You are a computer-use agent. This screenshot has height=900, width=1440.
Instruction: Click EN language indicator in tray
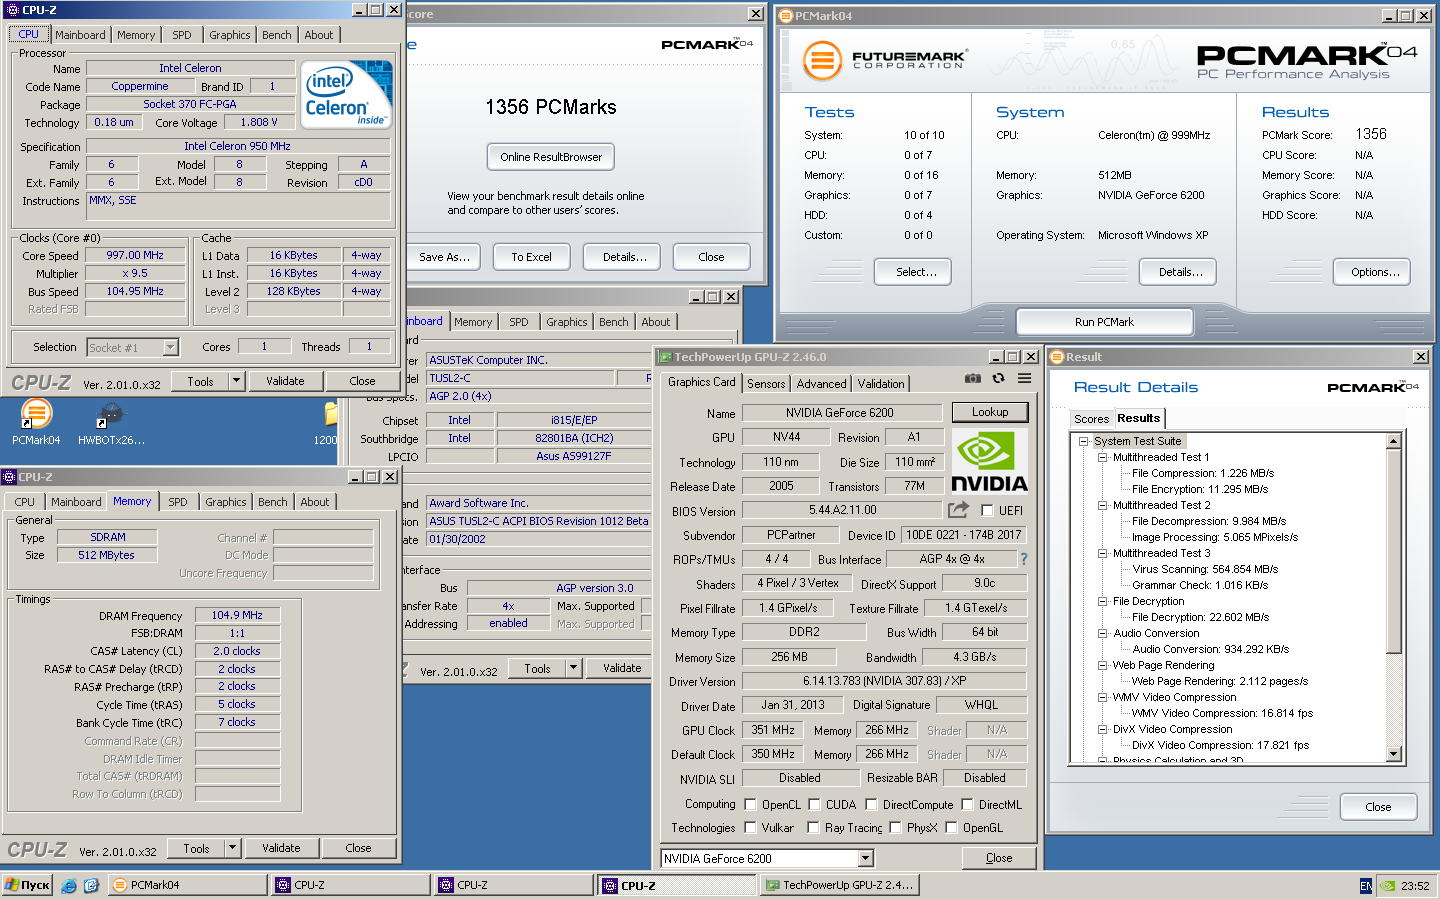[1366, 885]
